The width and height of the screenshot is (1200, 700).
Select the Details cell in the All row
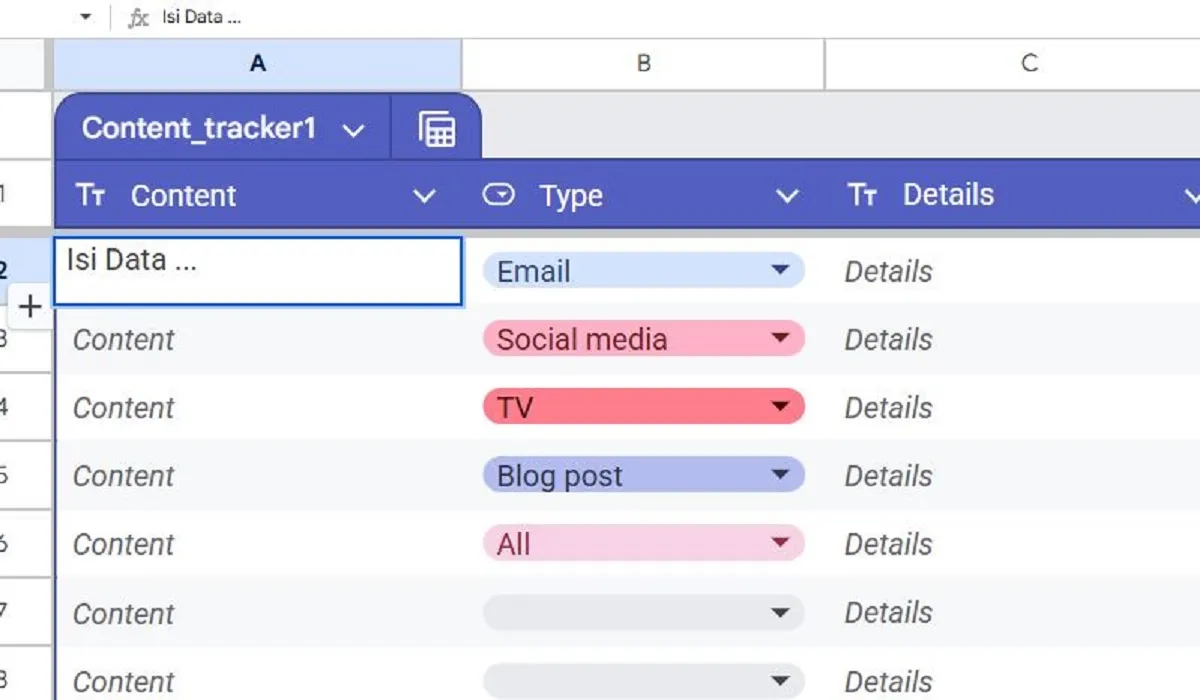(x=1012, y=543)
